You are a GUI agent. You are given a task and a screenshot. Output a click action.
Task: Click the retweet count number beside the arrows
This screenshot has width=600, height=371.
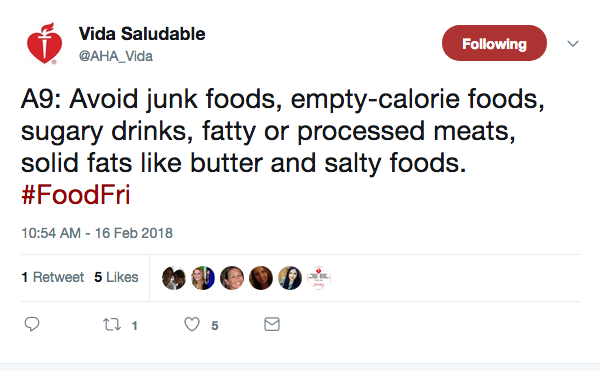[135, 326]
